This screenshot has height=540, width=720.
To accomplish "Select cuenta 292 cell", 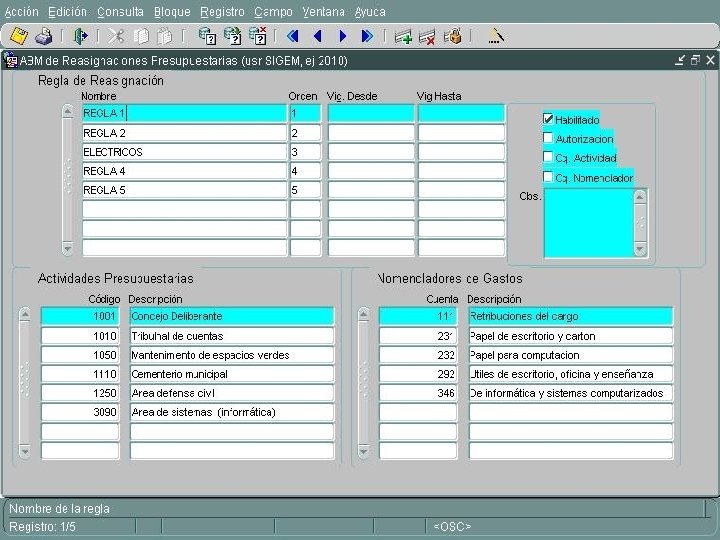I will 418,374.
